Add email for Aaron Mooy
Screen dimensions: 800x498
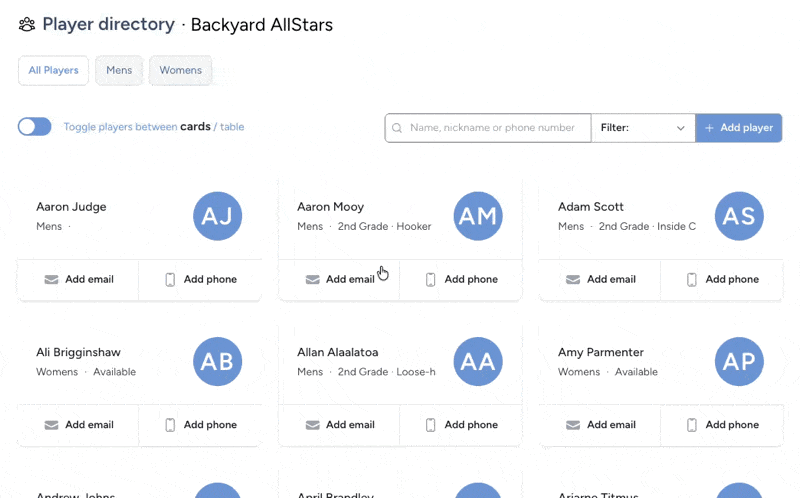point(339,280)
